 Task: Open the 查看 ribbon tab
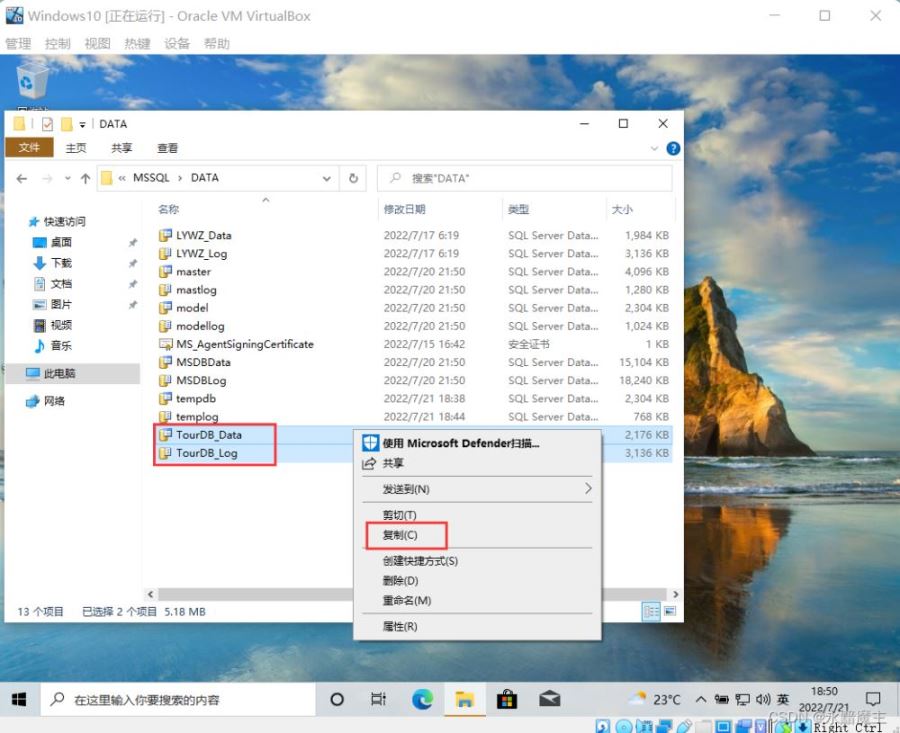(x=167, y=148)
